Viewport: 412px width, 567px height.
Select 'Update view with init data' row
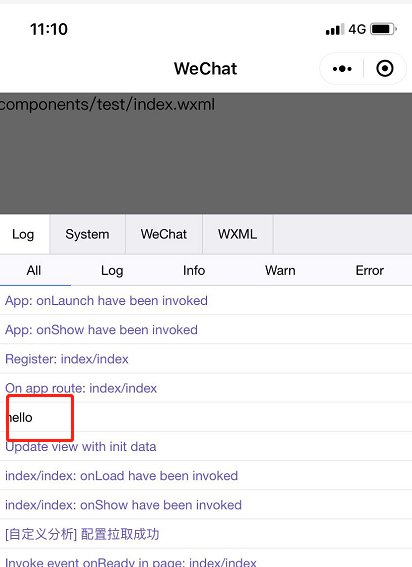[206, 447]
